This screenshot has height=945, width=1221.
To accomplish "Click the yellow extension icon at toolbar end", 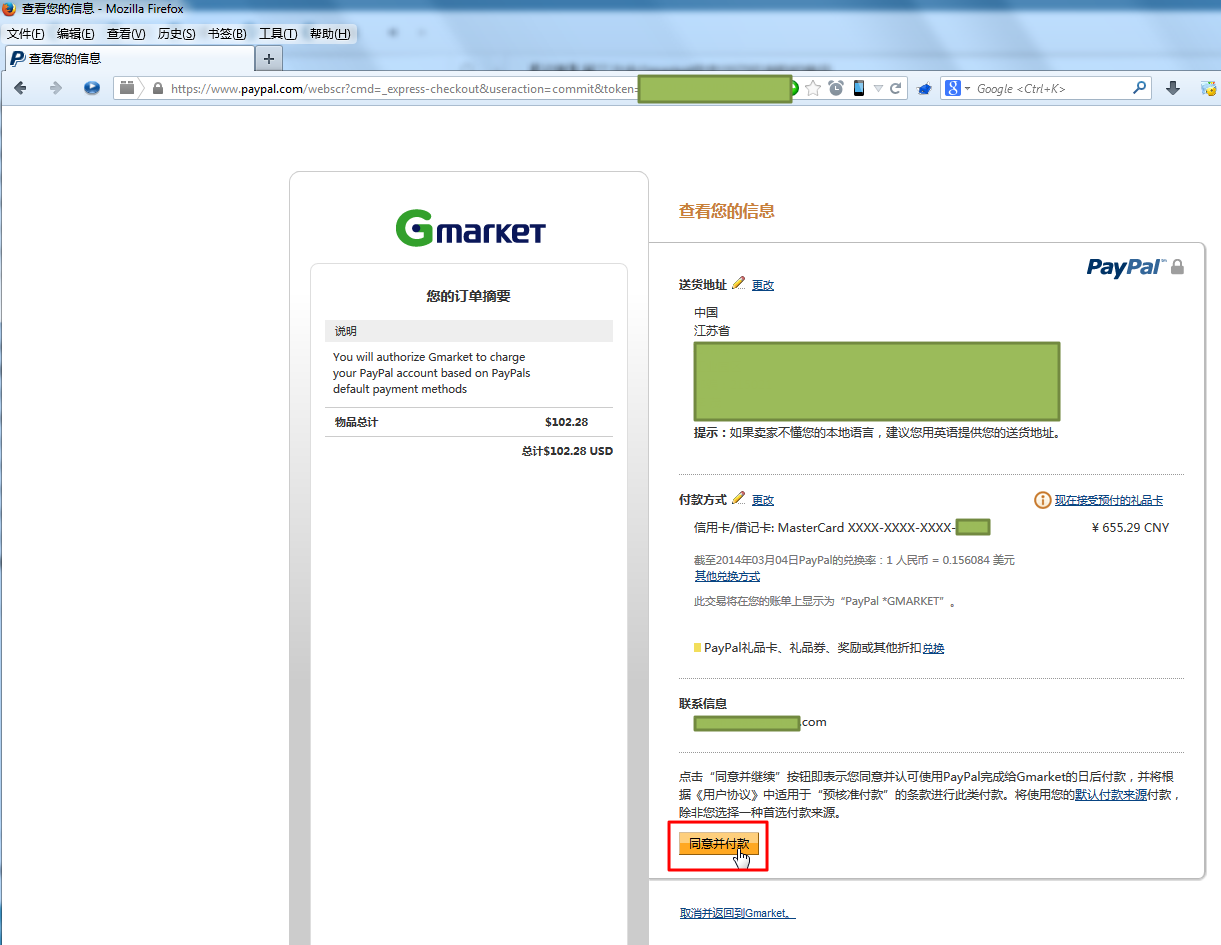I will pos(1208,88).
